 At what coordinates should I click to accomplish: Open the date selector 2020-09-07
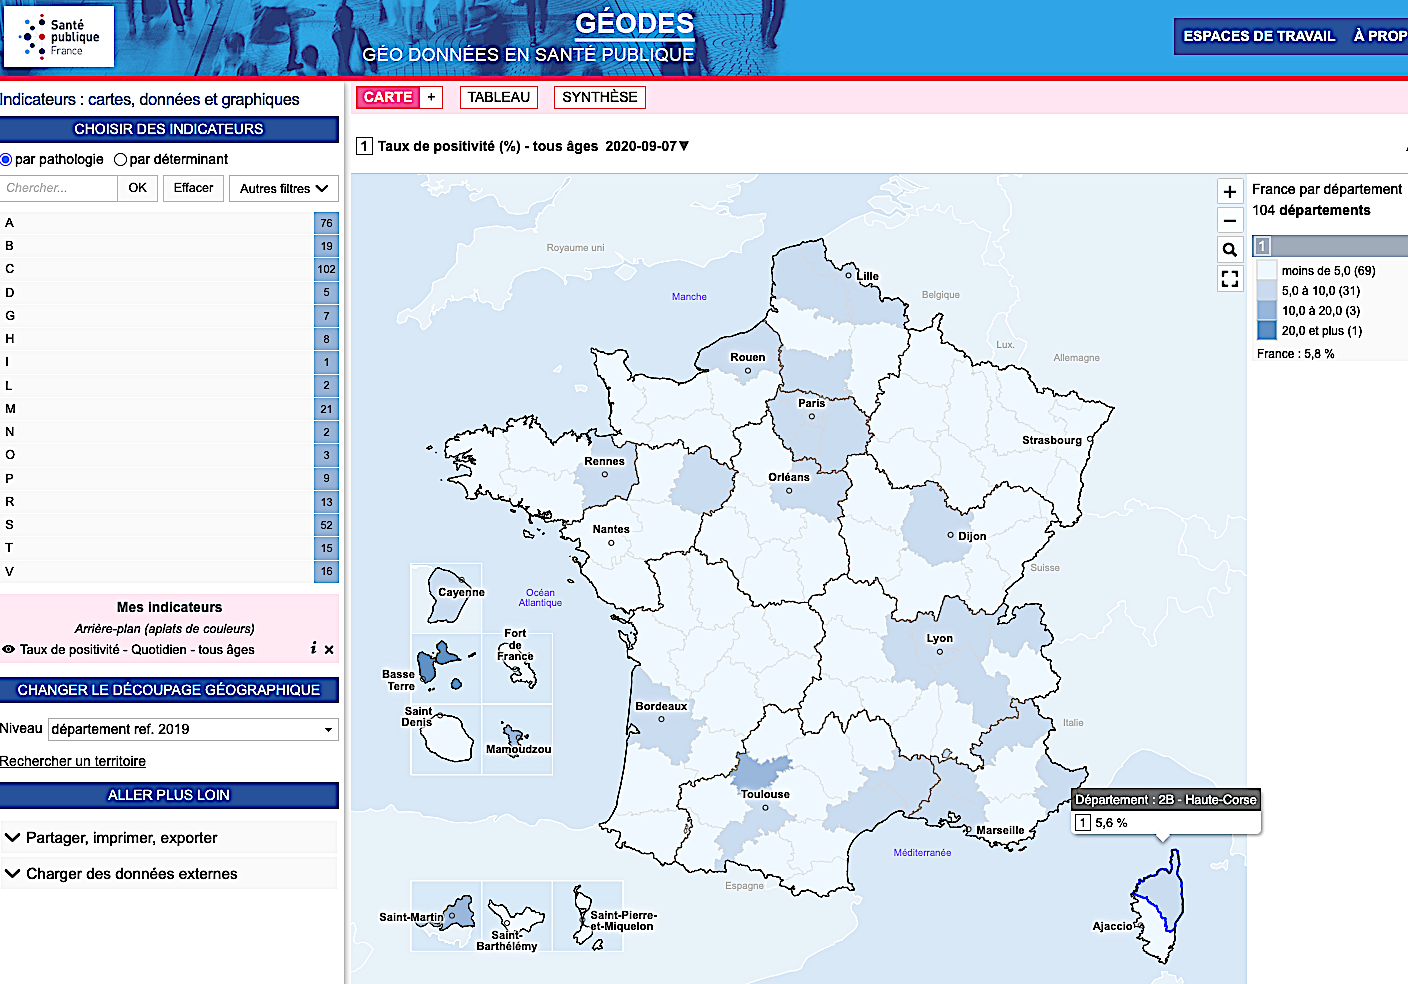(647, 146)
